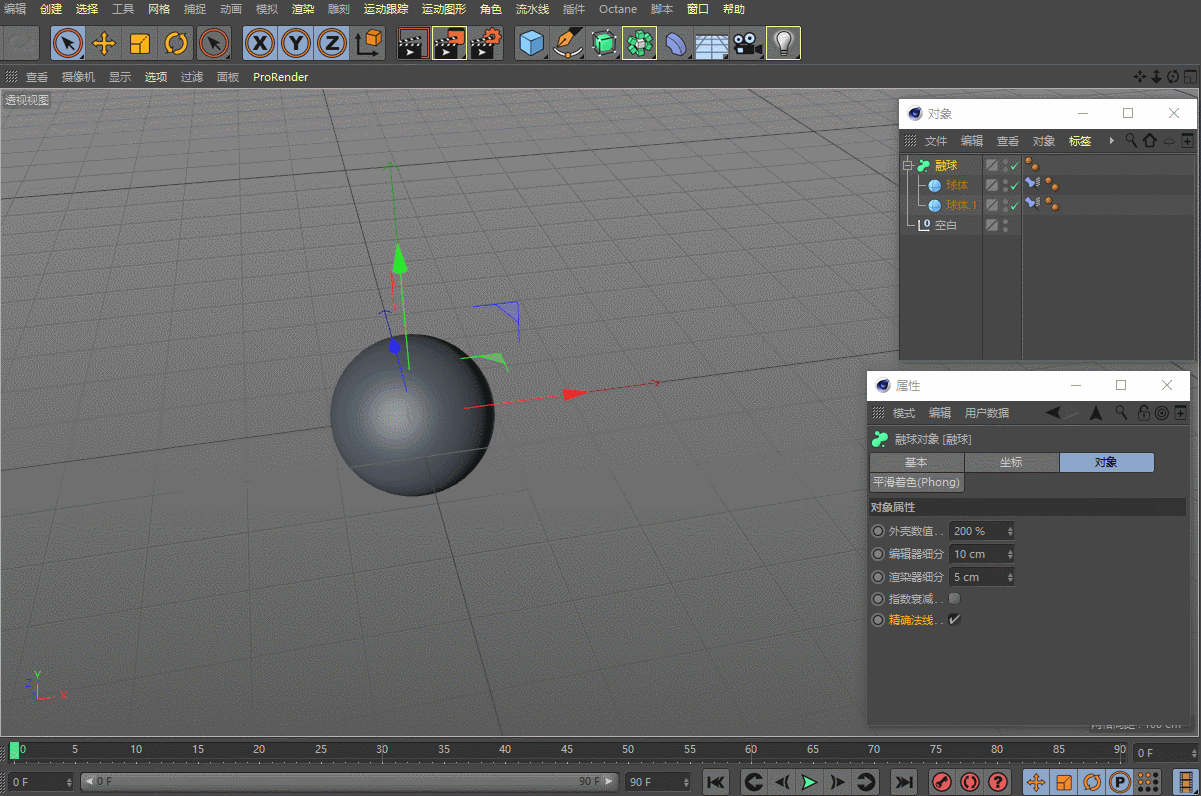Select the orange tag on 融球 row
This screenshot has width=1201, height=796.
coord(1032,165)
